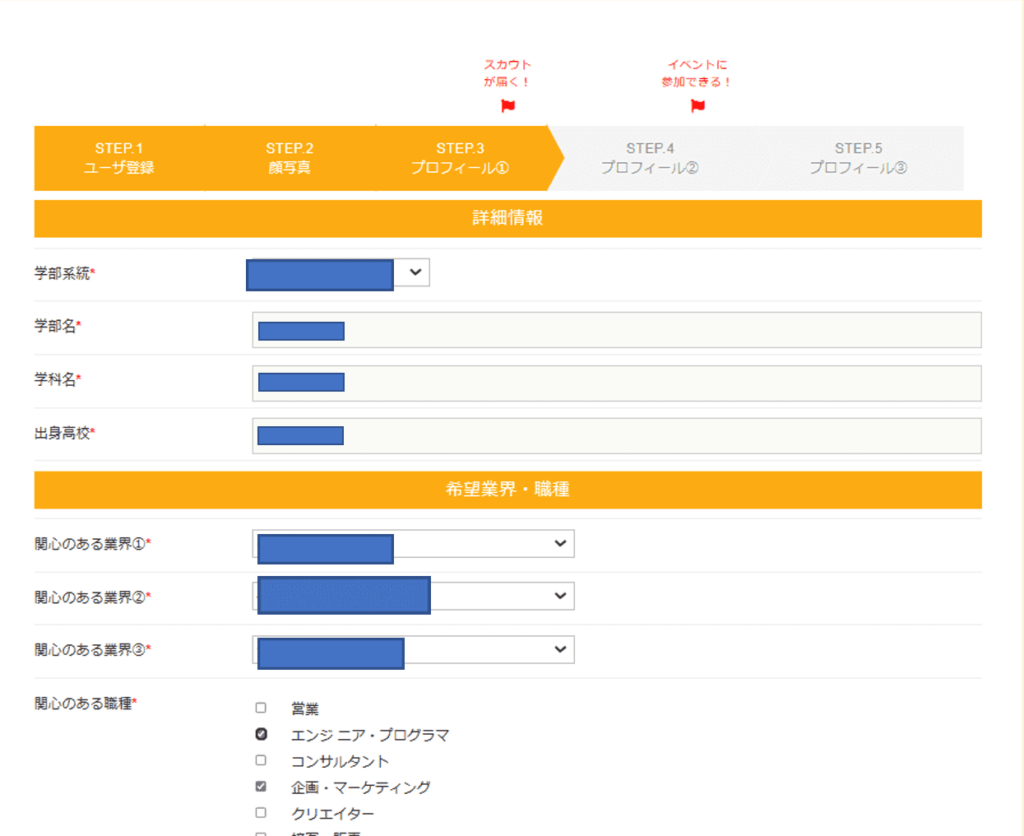
Task: Open the STEP.4 プロフィール② step
Action: 650,158
